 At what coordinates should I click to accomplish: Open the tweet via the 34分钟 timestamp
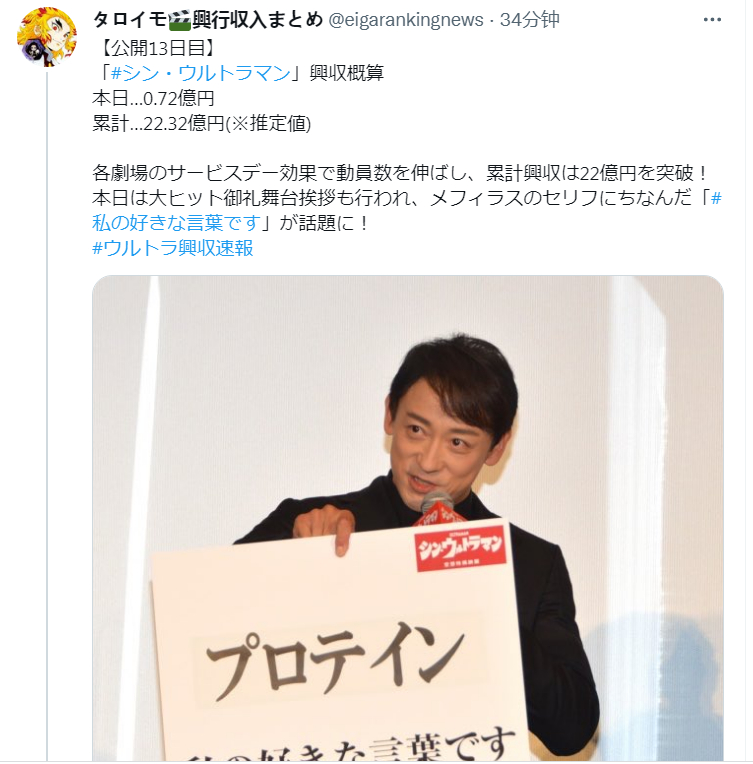tap(529, 20)
